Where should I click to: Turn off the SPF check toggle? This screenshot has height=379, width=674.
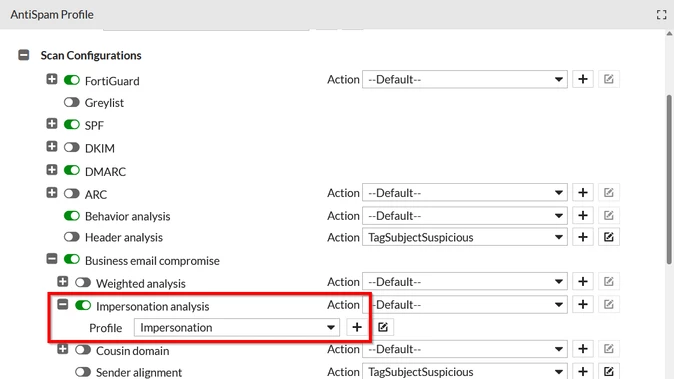click(72, 125)
